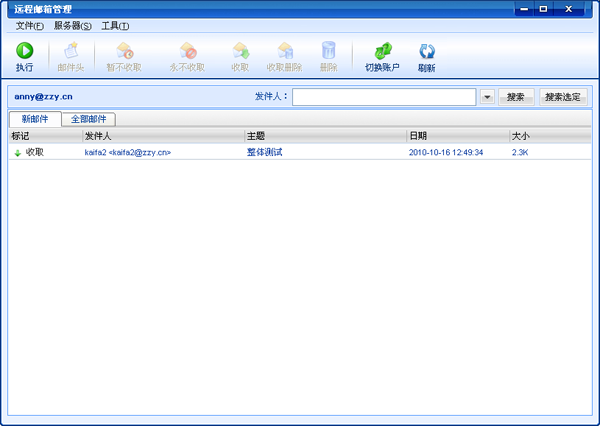This screenshot has height=426, width=600.
Task: Click the 切换账户 (Switch account) icon
Action: click(x=381, y=51)
